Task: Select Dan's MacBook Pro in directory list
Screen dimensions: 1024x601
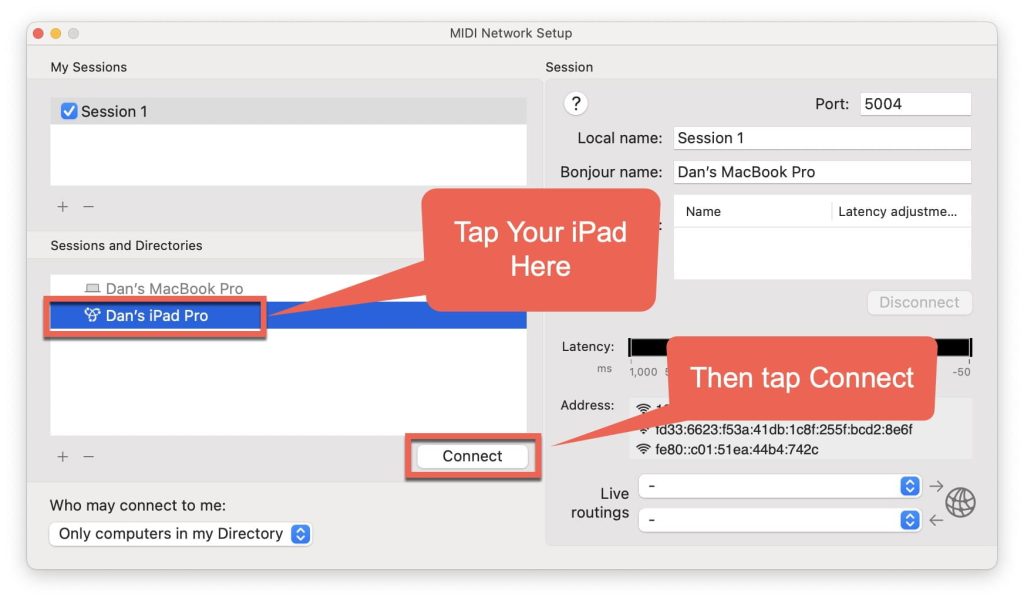Action: click(x=174, y=289)
